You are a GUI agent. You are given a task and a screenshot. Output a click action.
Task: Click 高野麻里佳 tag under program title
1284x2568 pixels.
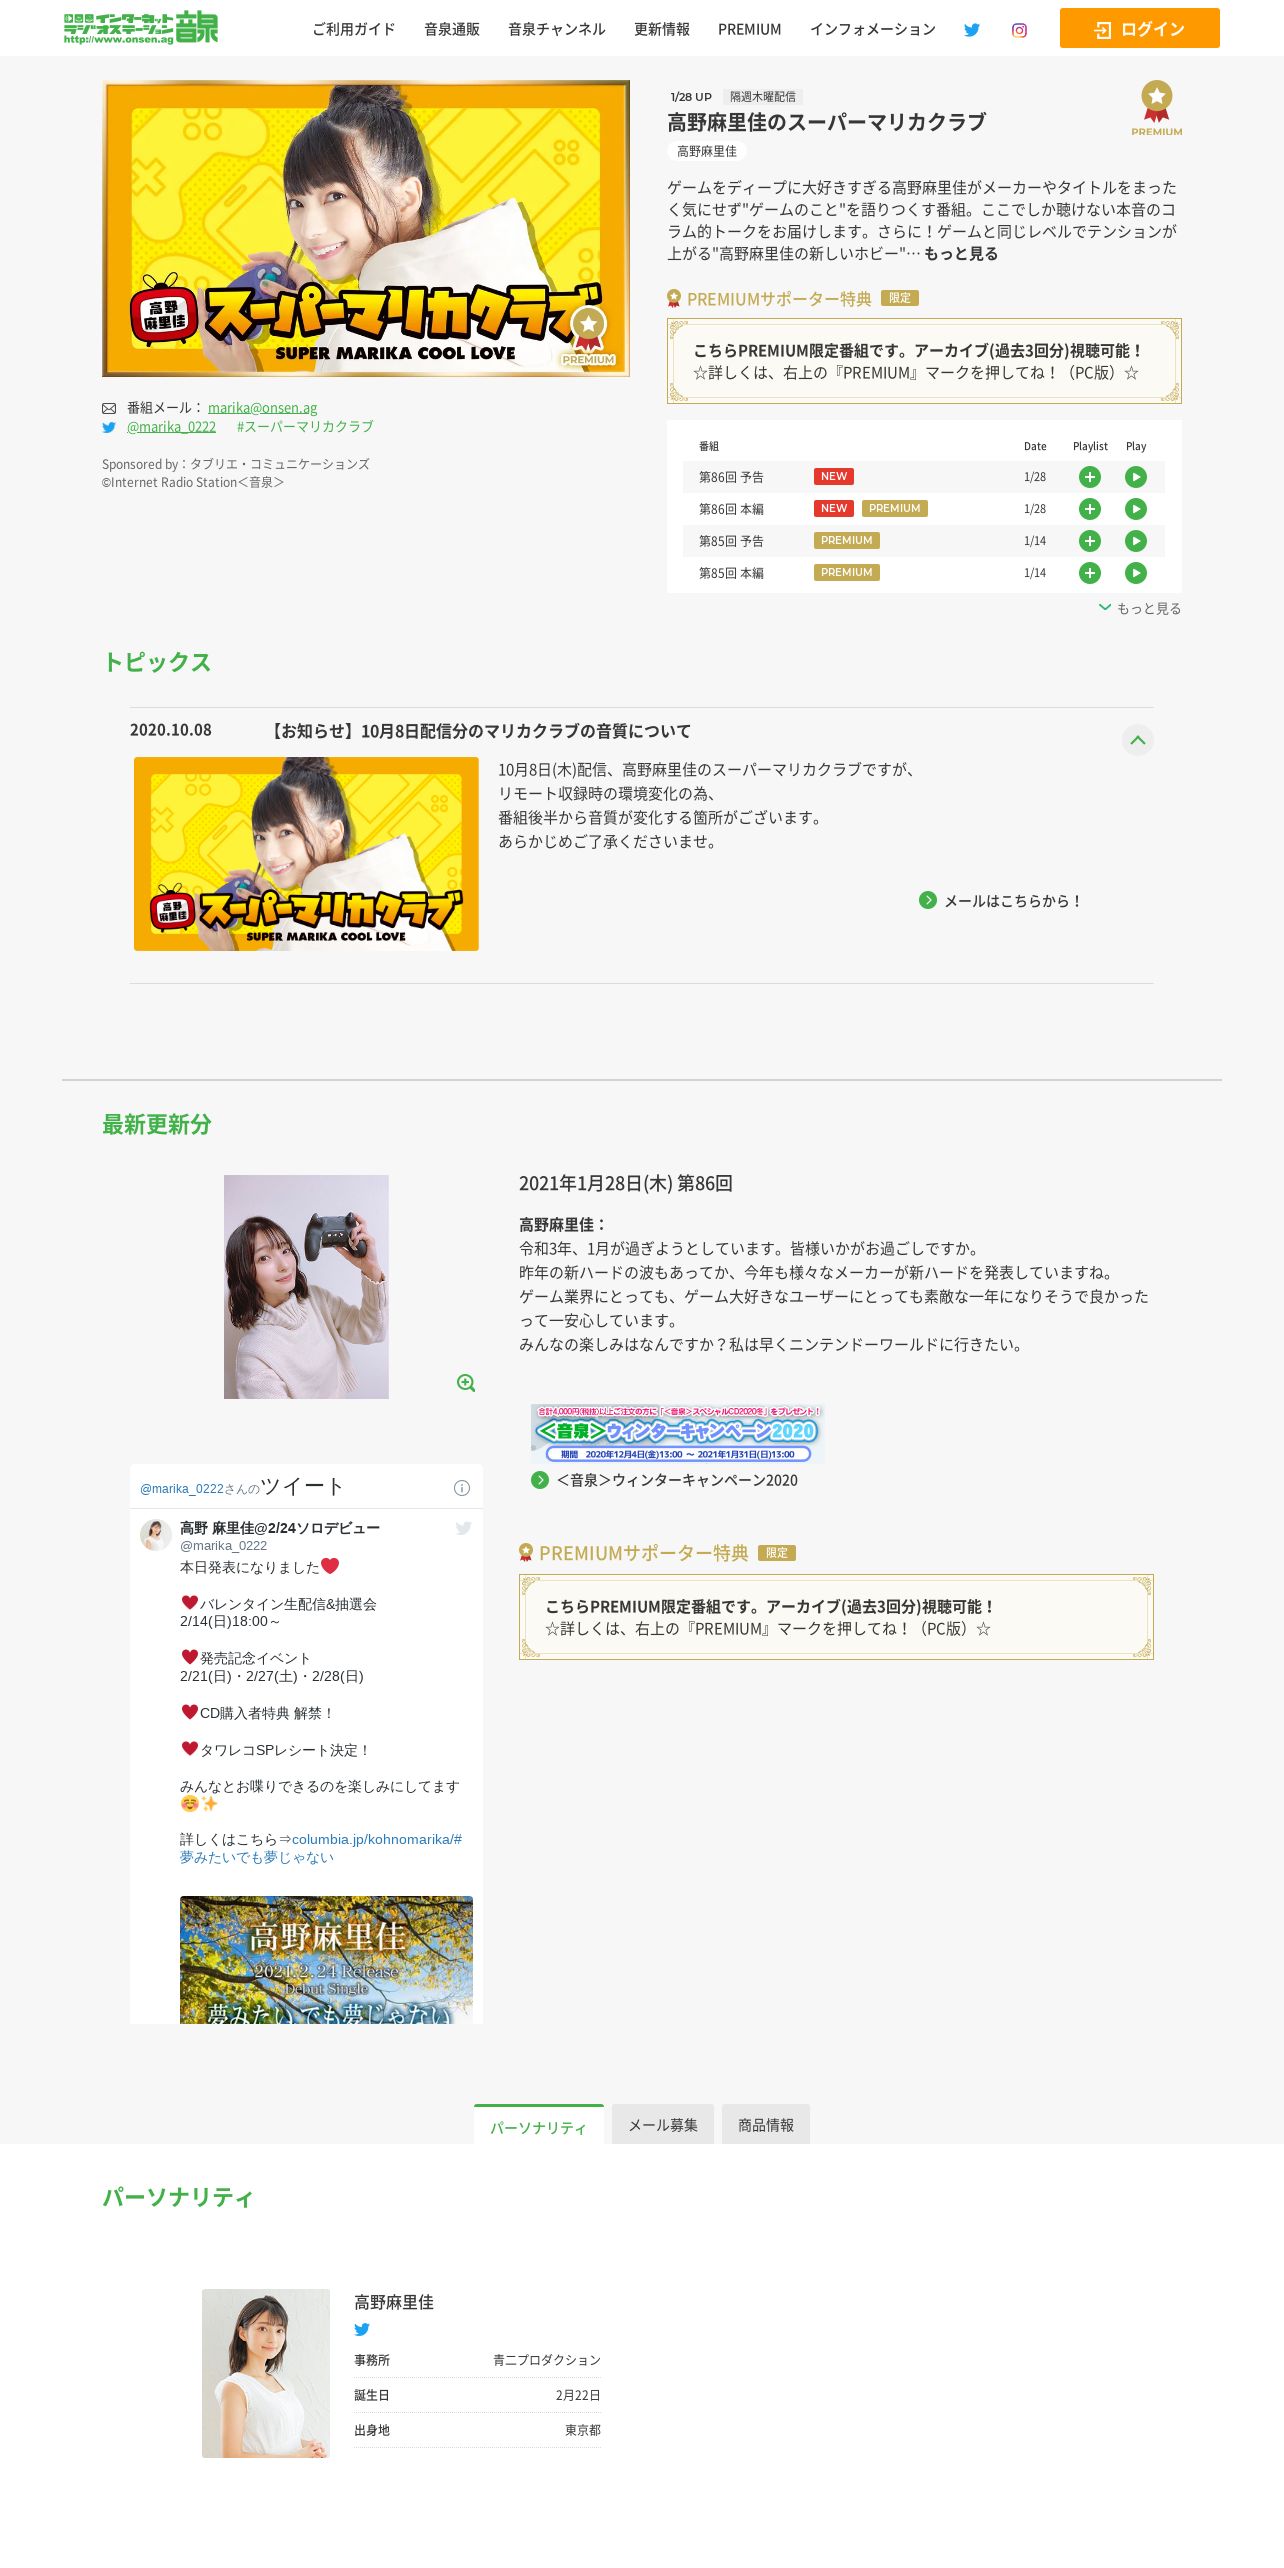707,151
